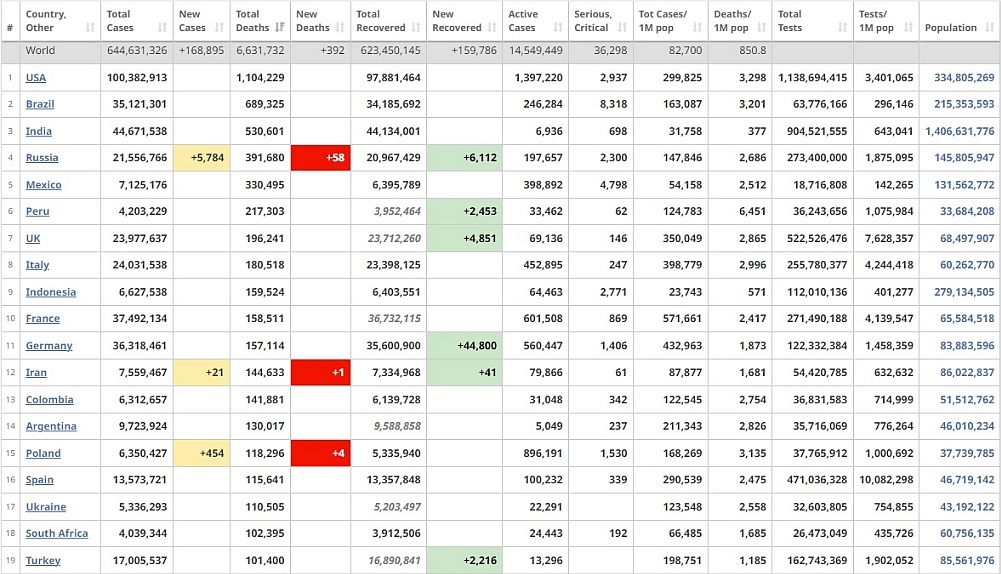The width and height of the screenshot is (1001, 574).
Task: Sort by Tests/1M pop sort arrows
Action: click(908, 27)
